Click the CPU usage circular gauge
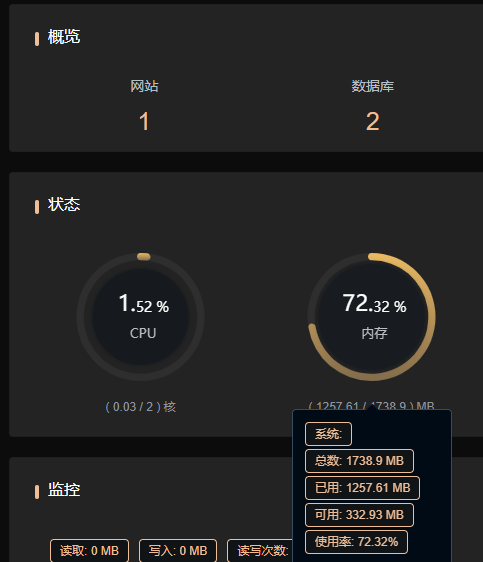This screenshot has width=483, height=562. tap(140, 317)
